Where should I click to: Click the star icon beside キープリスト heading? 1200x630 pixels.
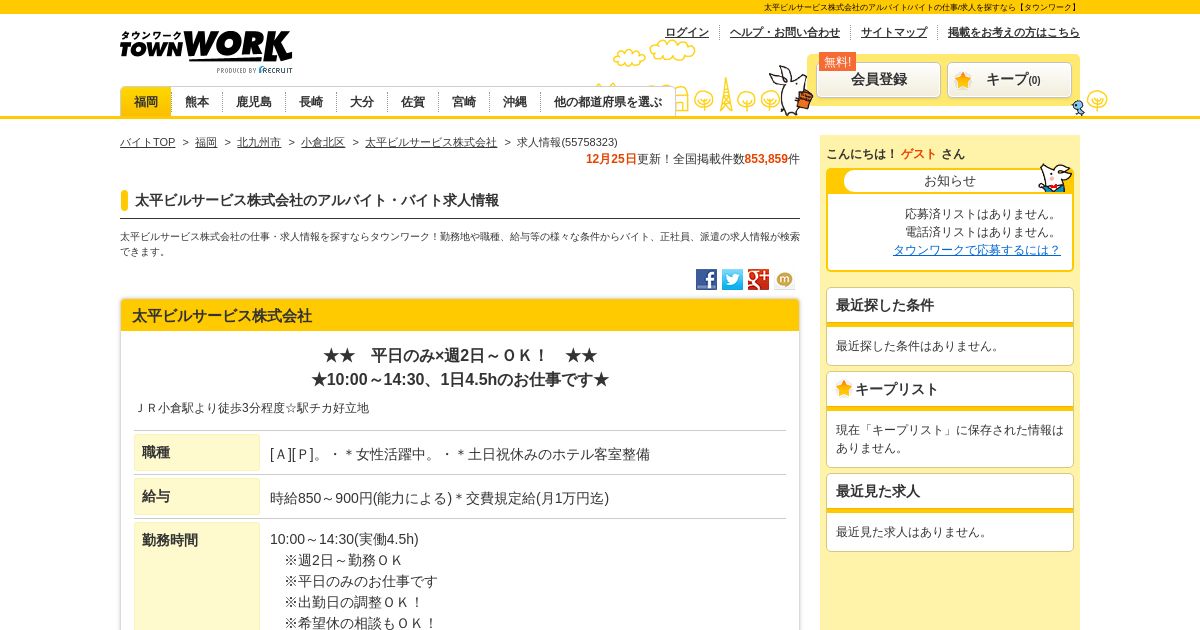pyautogui.click(x=844, y=388)
